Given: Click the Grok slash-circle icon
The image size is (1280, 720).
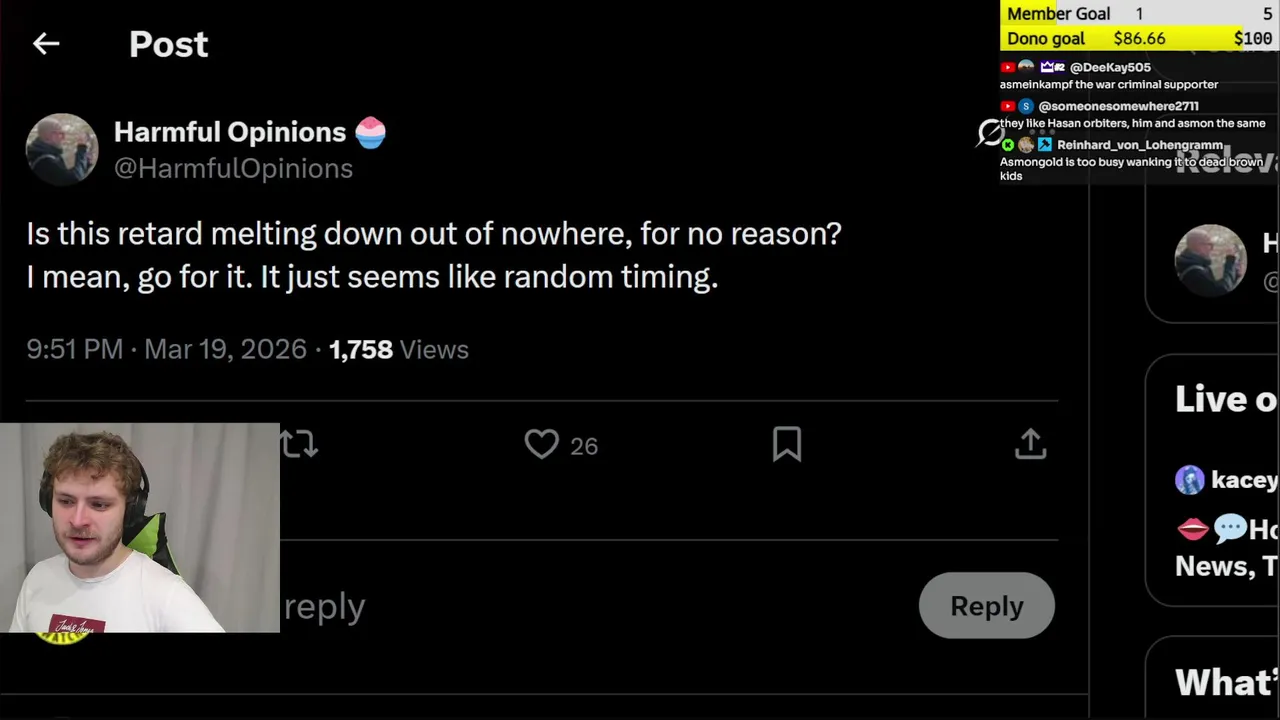Looking at the screenshot, I should click(990, 133).
